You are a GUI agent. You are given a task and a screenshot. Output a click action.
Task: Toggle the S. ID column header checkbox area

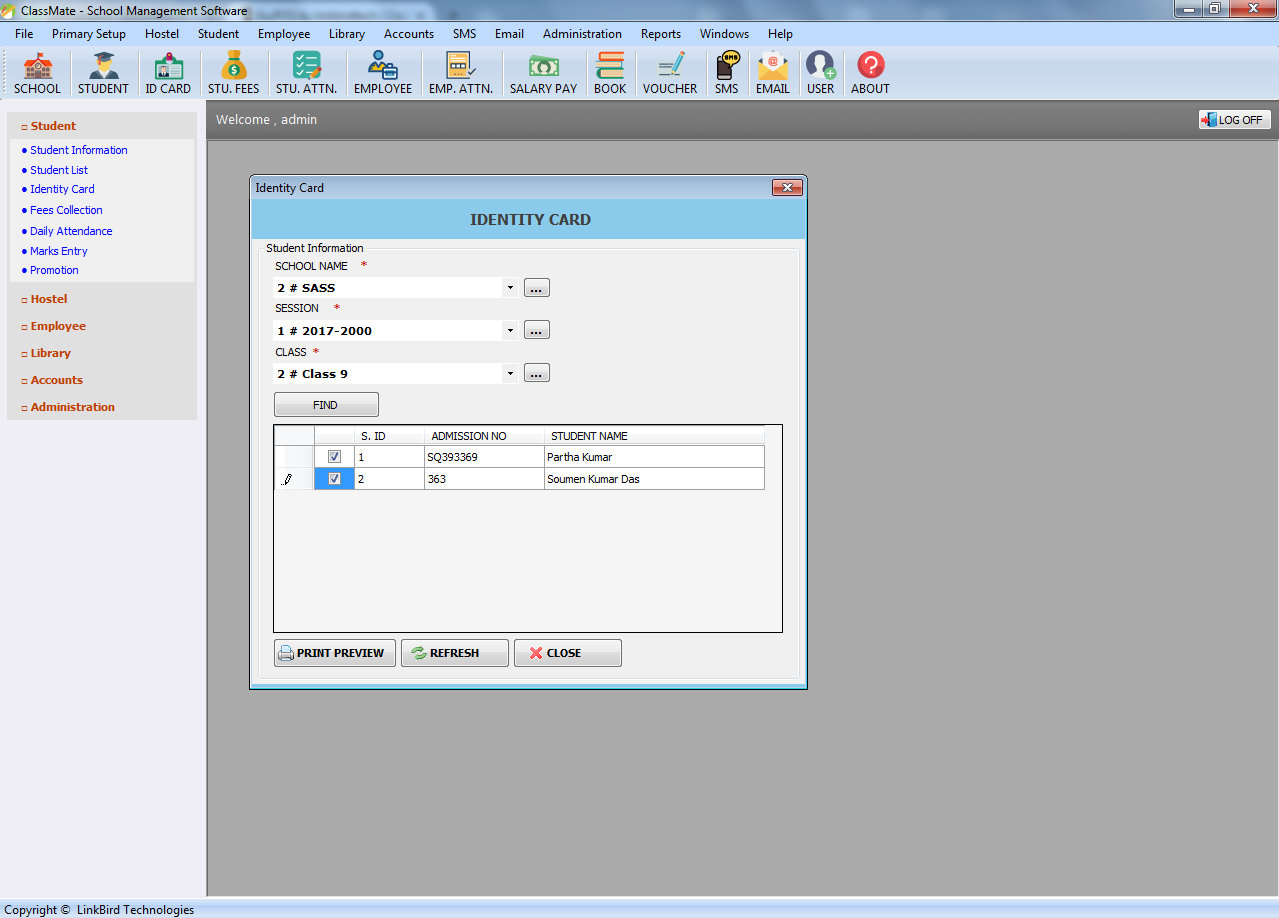(333, 435)
